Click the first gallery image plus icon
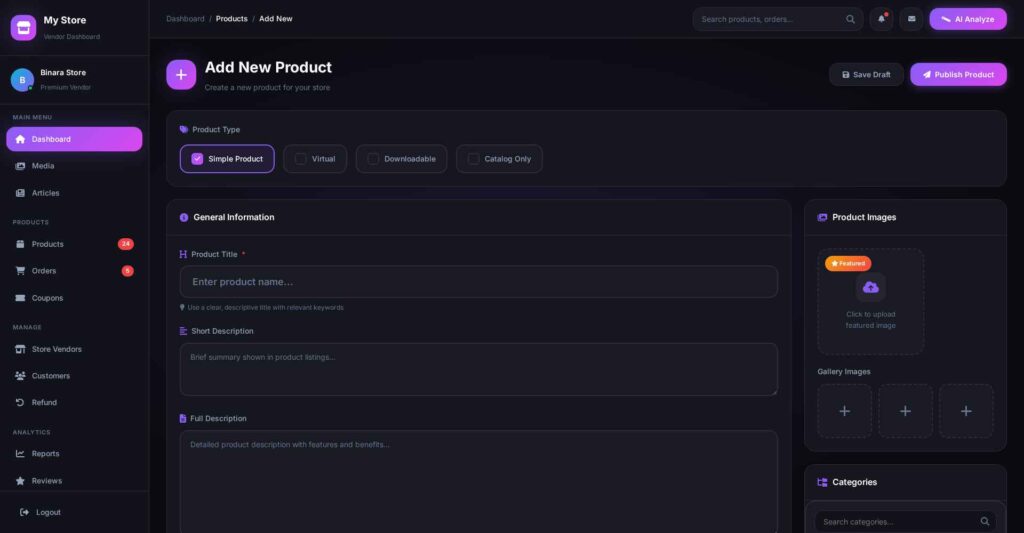This screenshot has height=533, width=1024. pyautogui.click(x=844, y=411)
